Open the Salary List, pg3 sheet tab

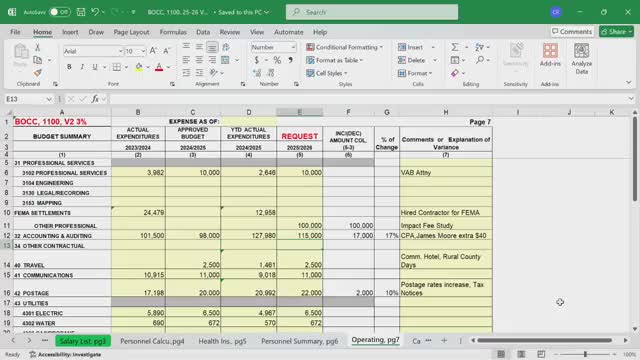click(x=83, y=341)
